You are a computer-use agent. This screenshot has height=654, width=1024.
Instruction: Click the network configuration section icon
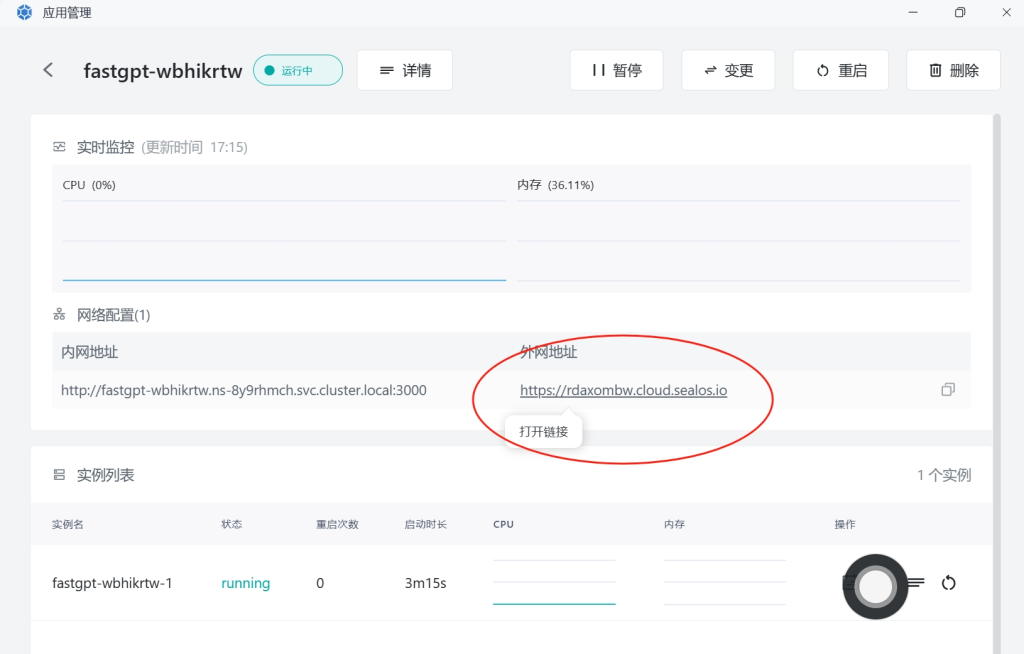point(60,315)
